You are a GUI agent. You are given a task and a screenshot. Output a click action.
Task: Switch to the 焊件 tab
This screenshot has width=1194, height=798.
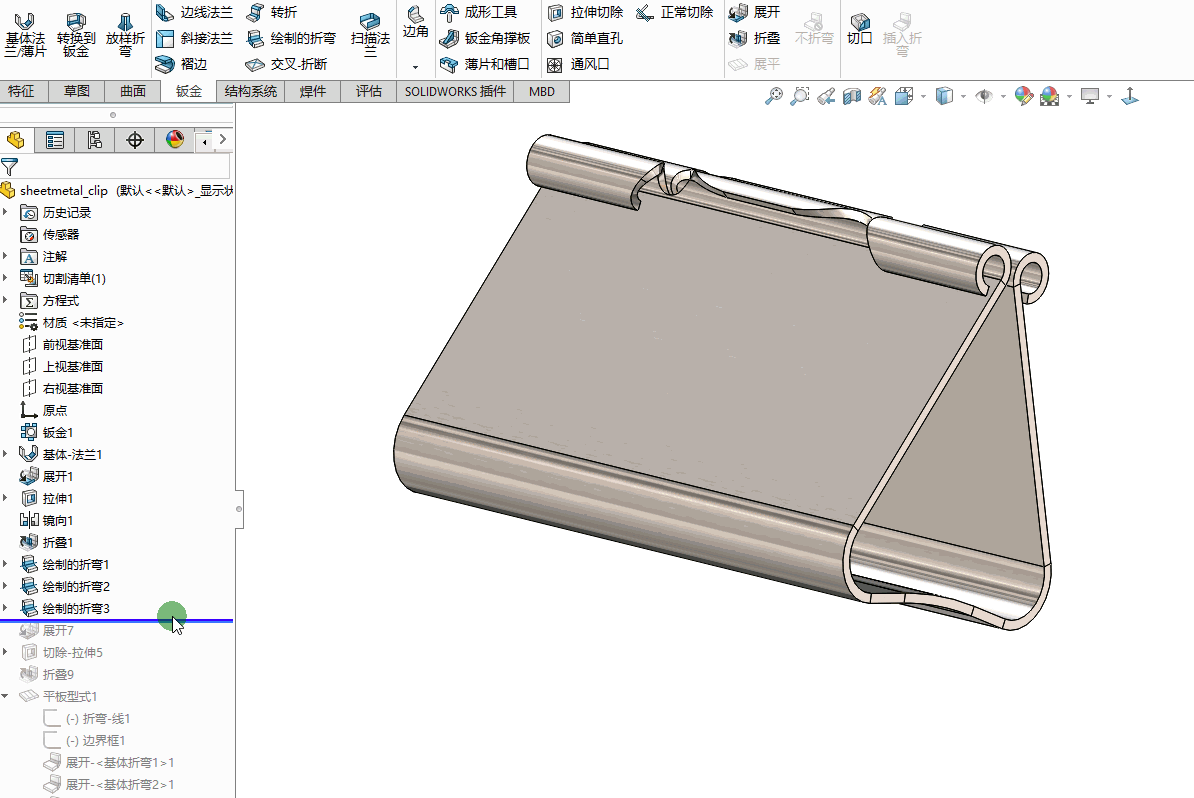pyautogui.click(x=313, y=91)
